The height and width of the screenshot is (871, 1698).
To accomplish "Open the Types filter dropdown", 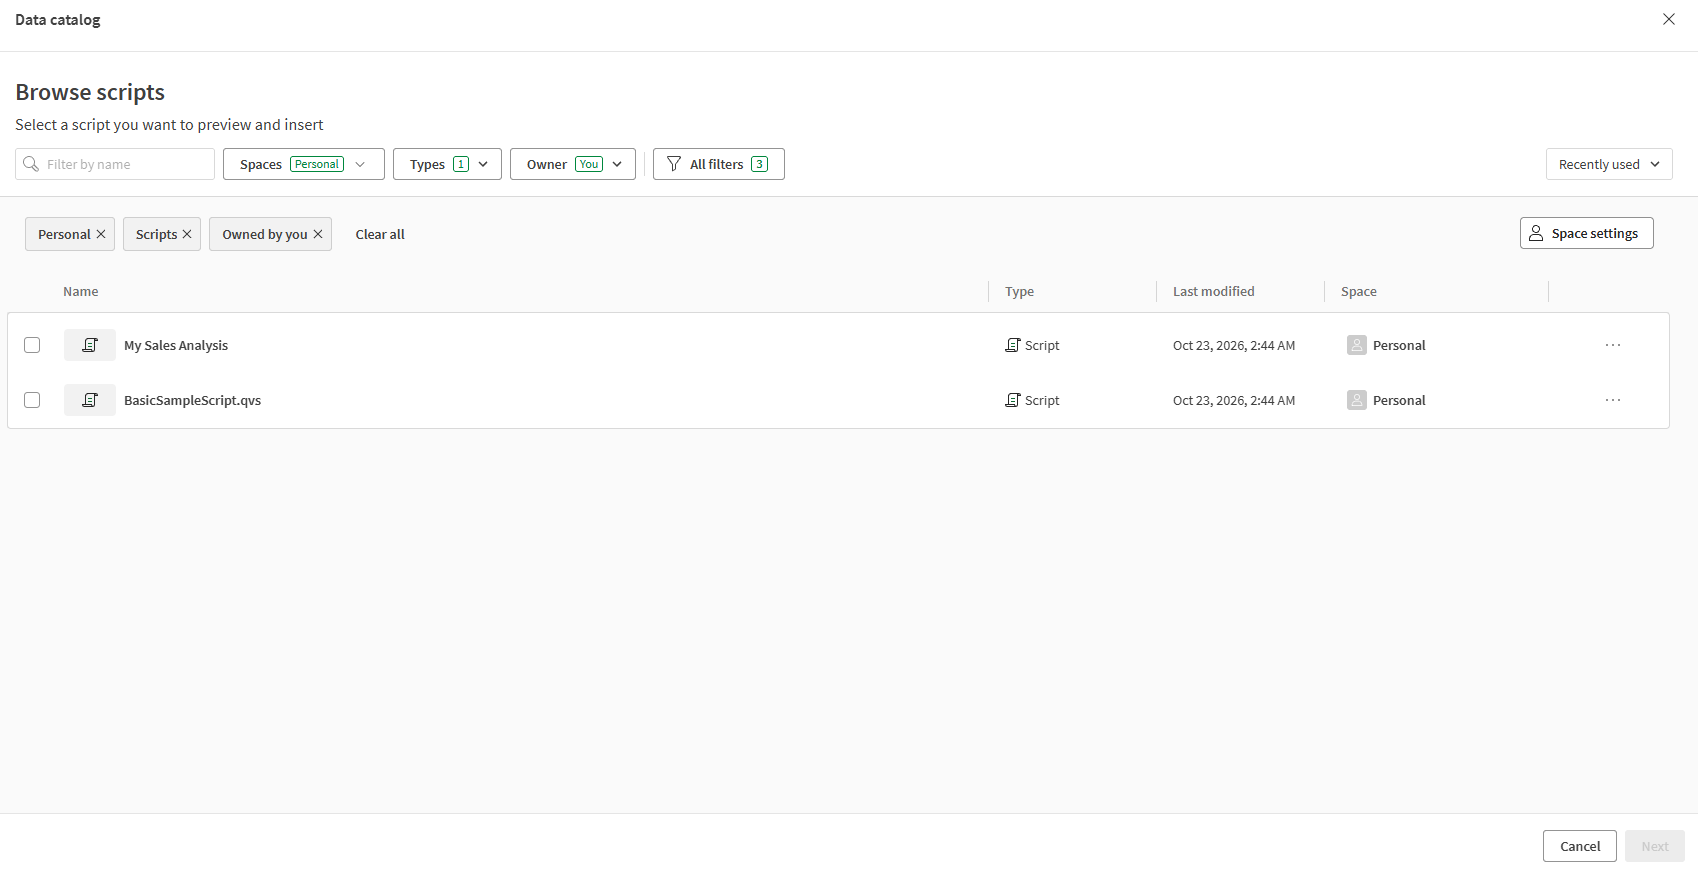I will 447,164.
